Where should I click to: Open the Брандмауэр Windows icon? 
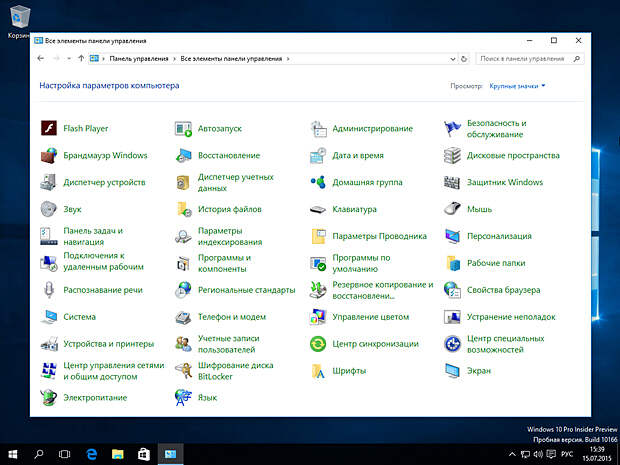pyautogui.click(x=49, y=155)
